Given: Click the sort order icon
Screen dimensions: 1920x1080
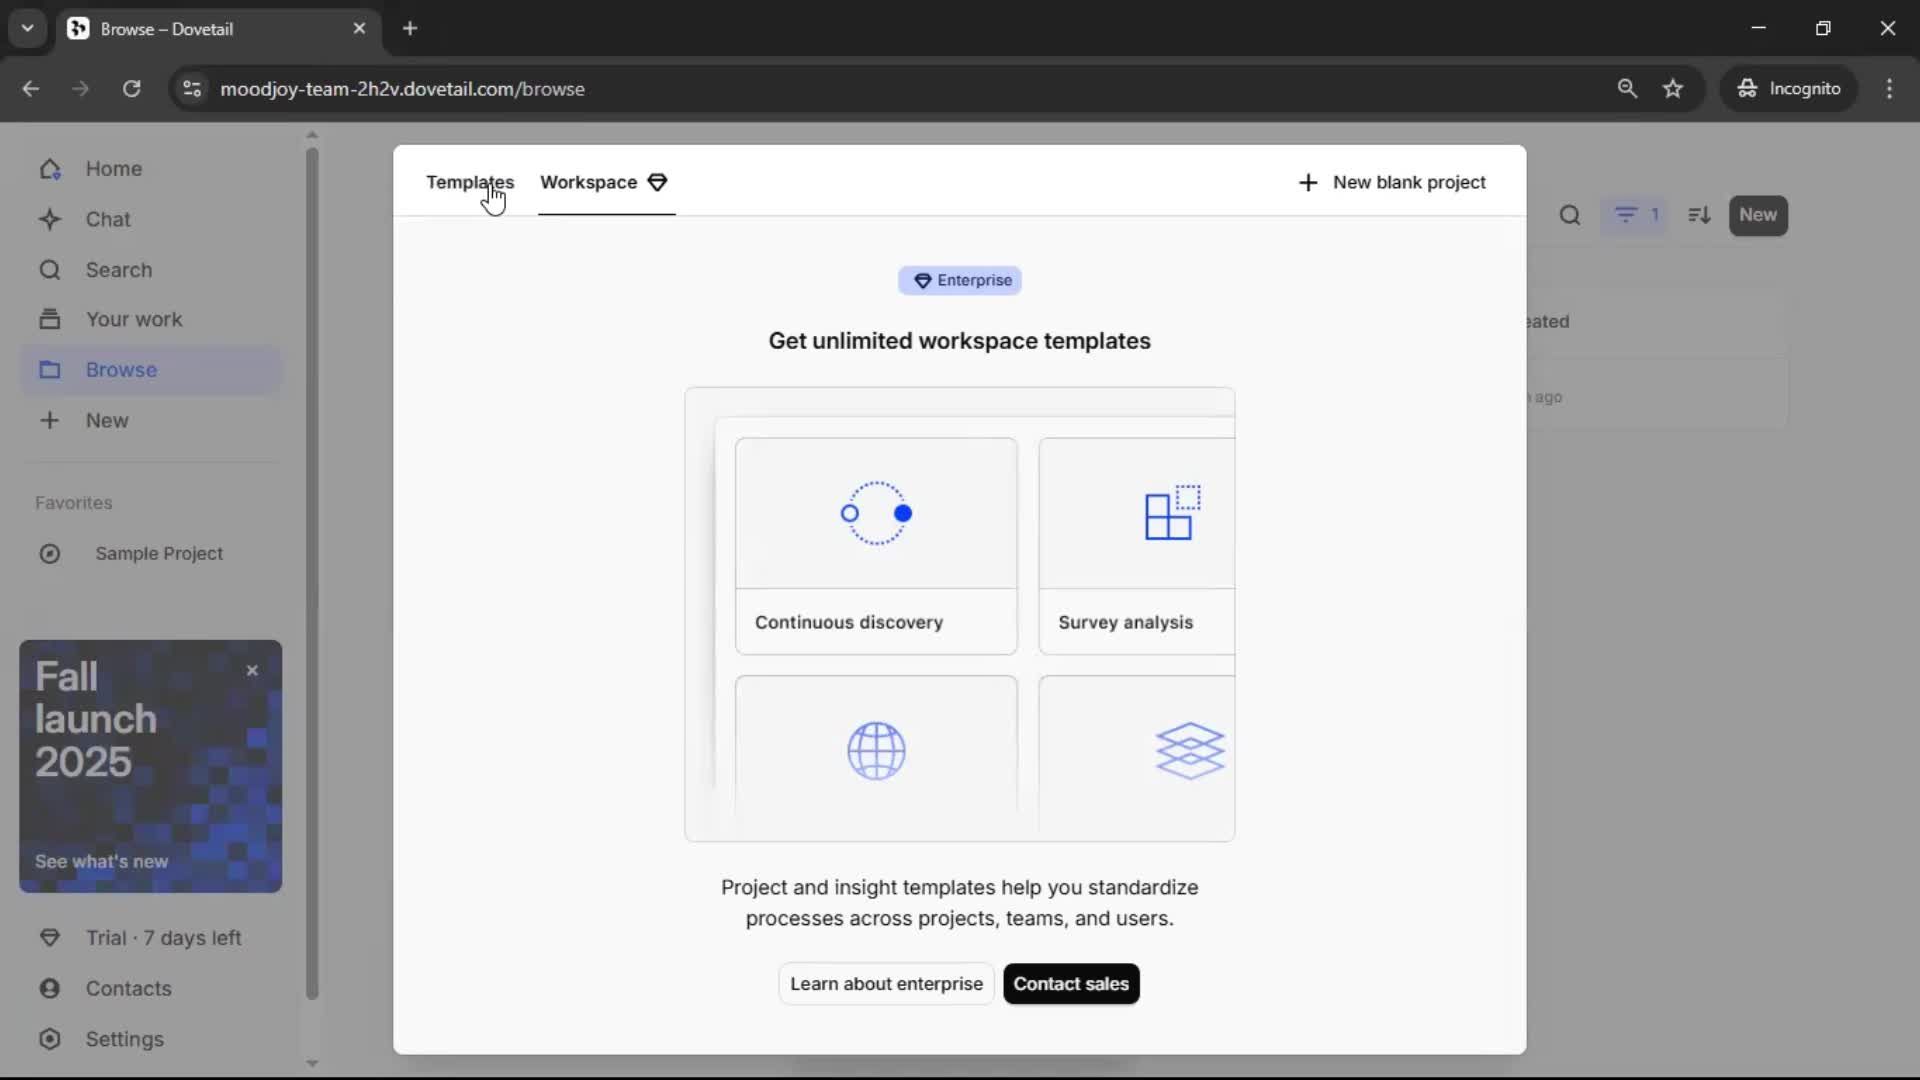Looking at the screenshot, I should [1699, 215].
